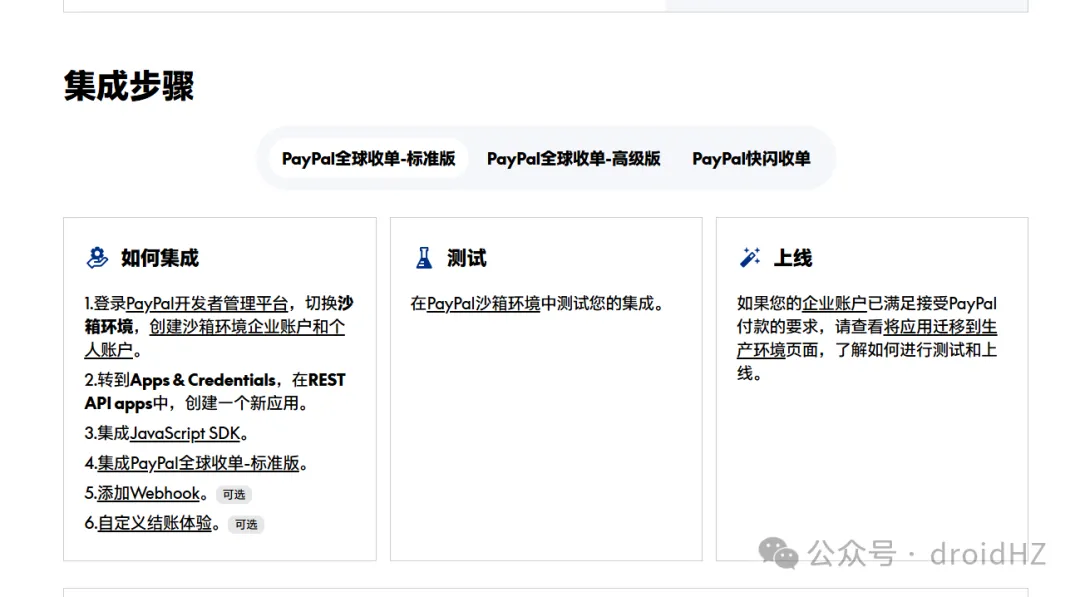Open the PayPal快闪收单 tab

tap(751, 159)
